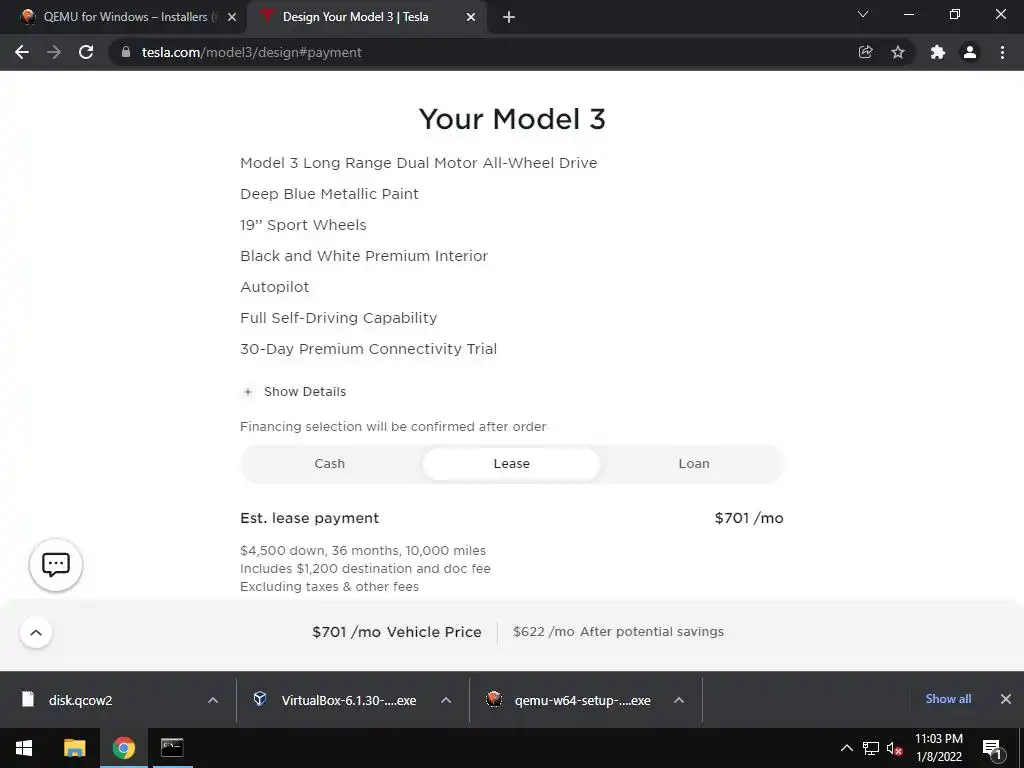Open Command Prompt from taskbar
1024x768 pixels.
coord(172,748)
